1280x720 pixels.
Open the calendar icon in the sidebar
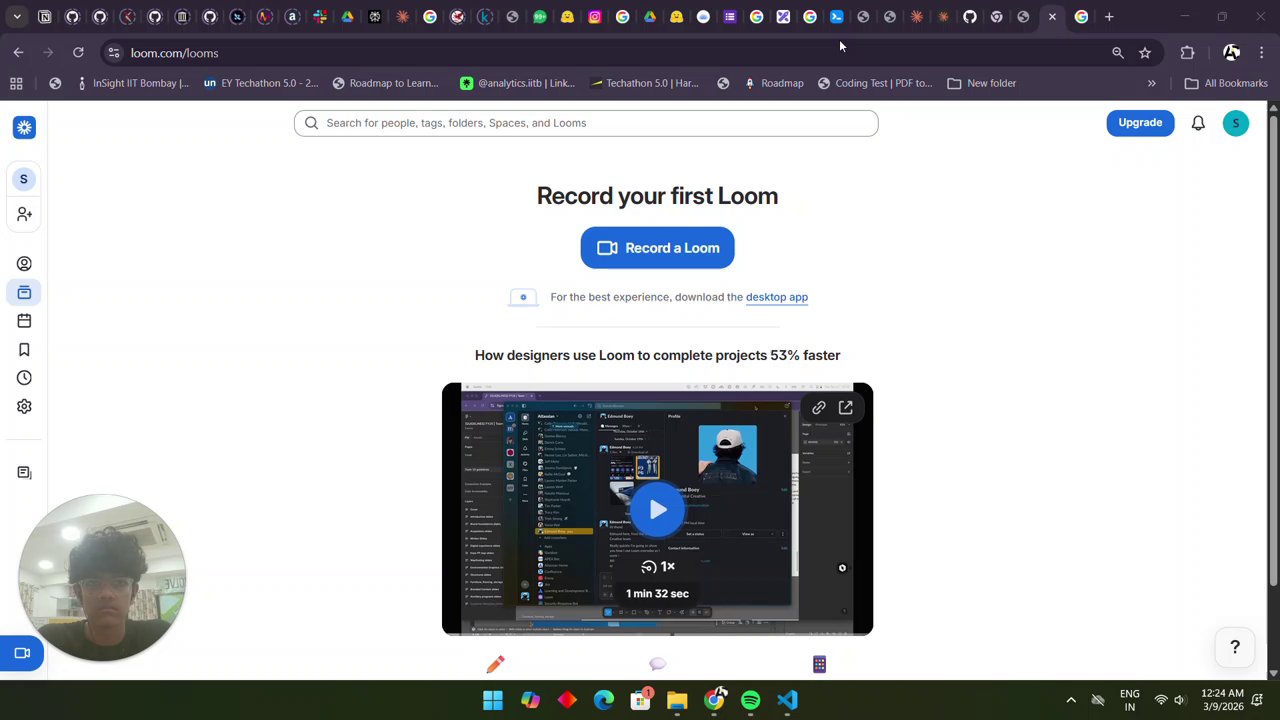24,321
